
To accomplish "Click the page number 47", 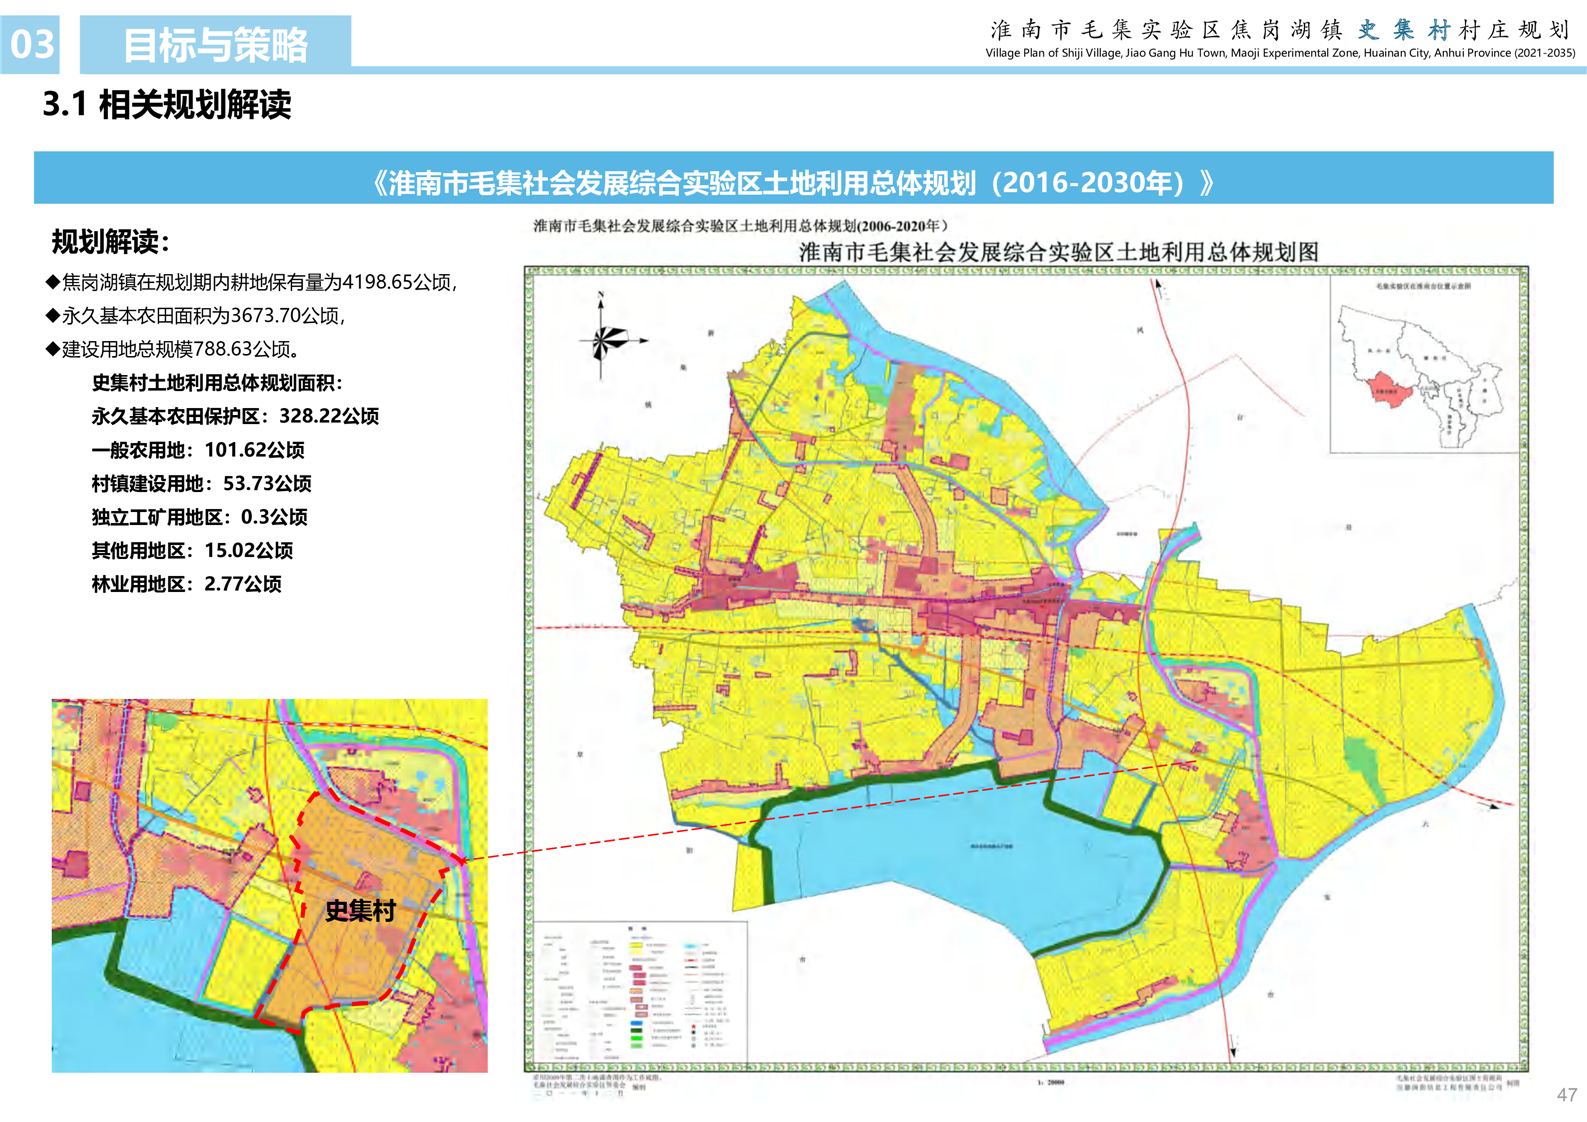I will coord(1566,1095).
